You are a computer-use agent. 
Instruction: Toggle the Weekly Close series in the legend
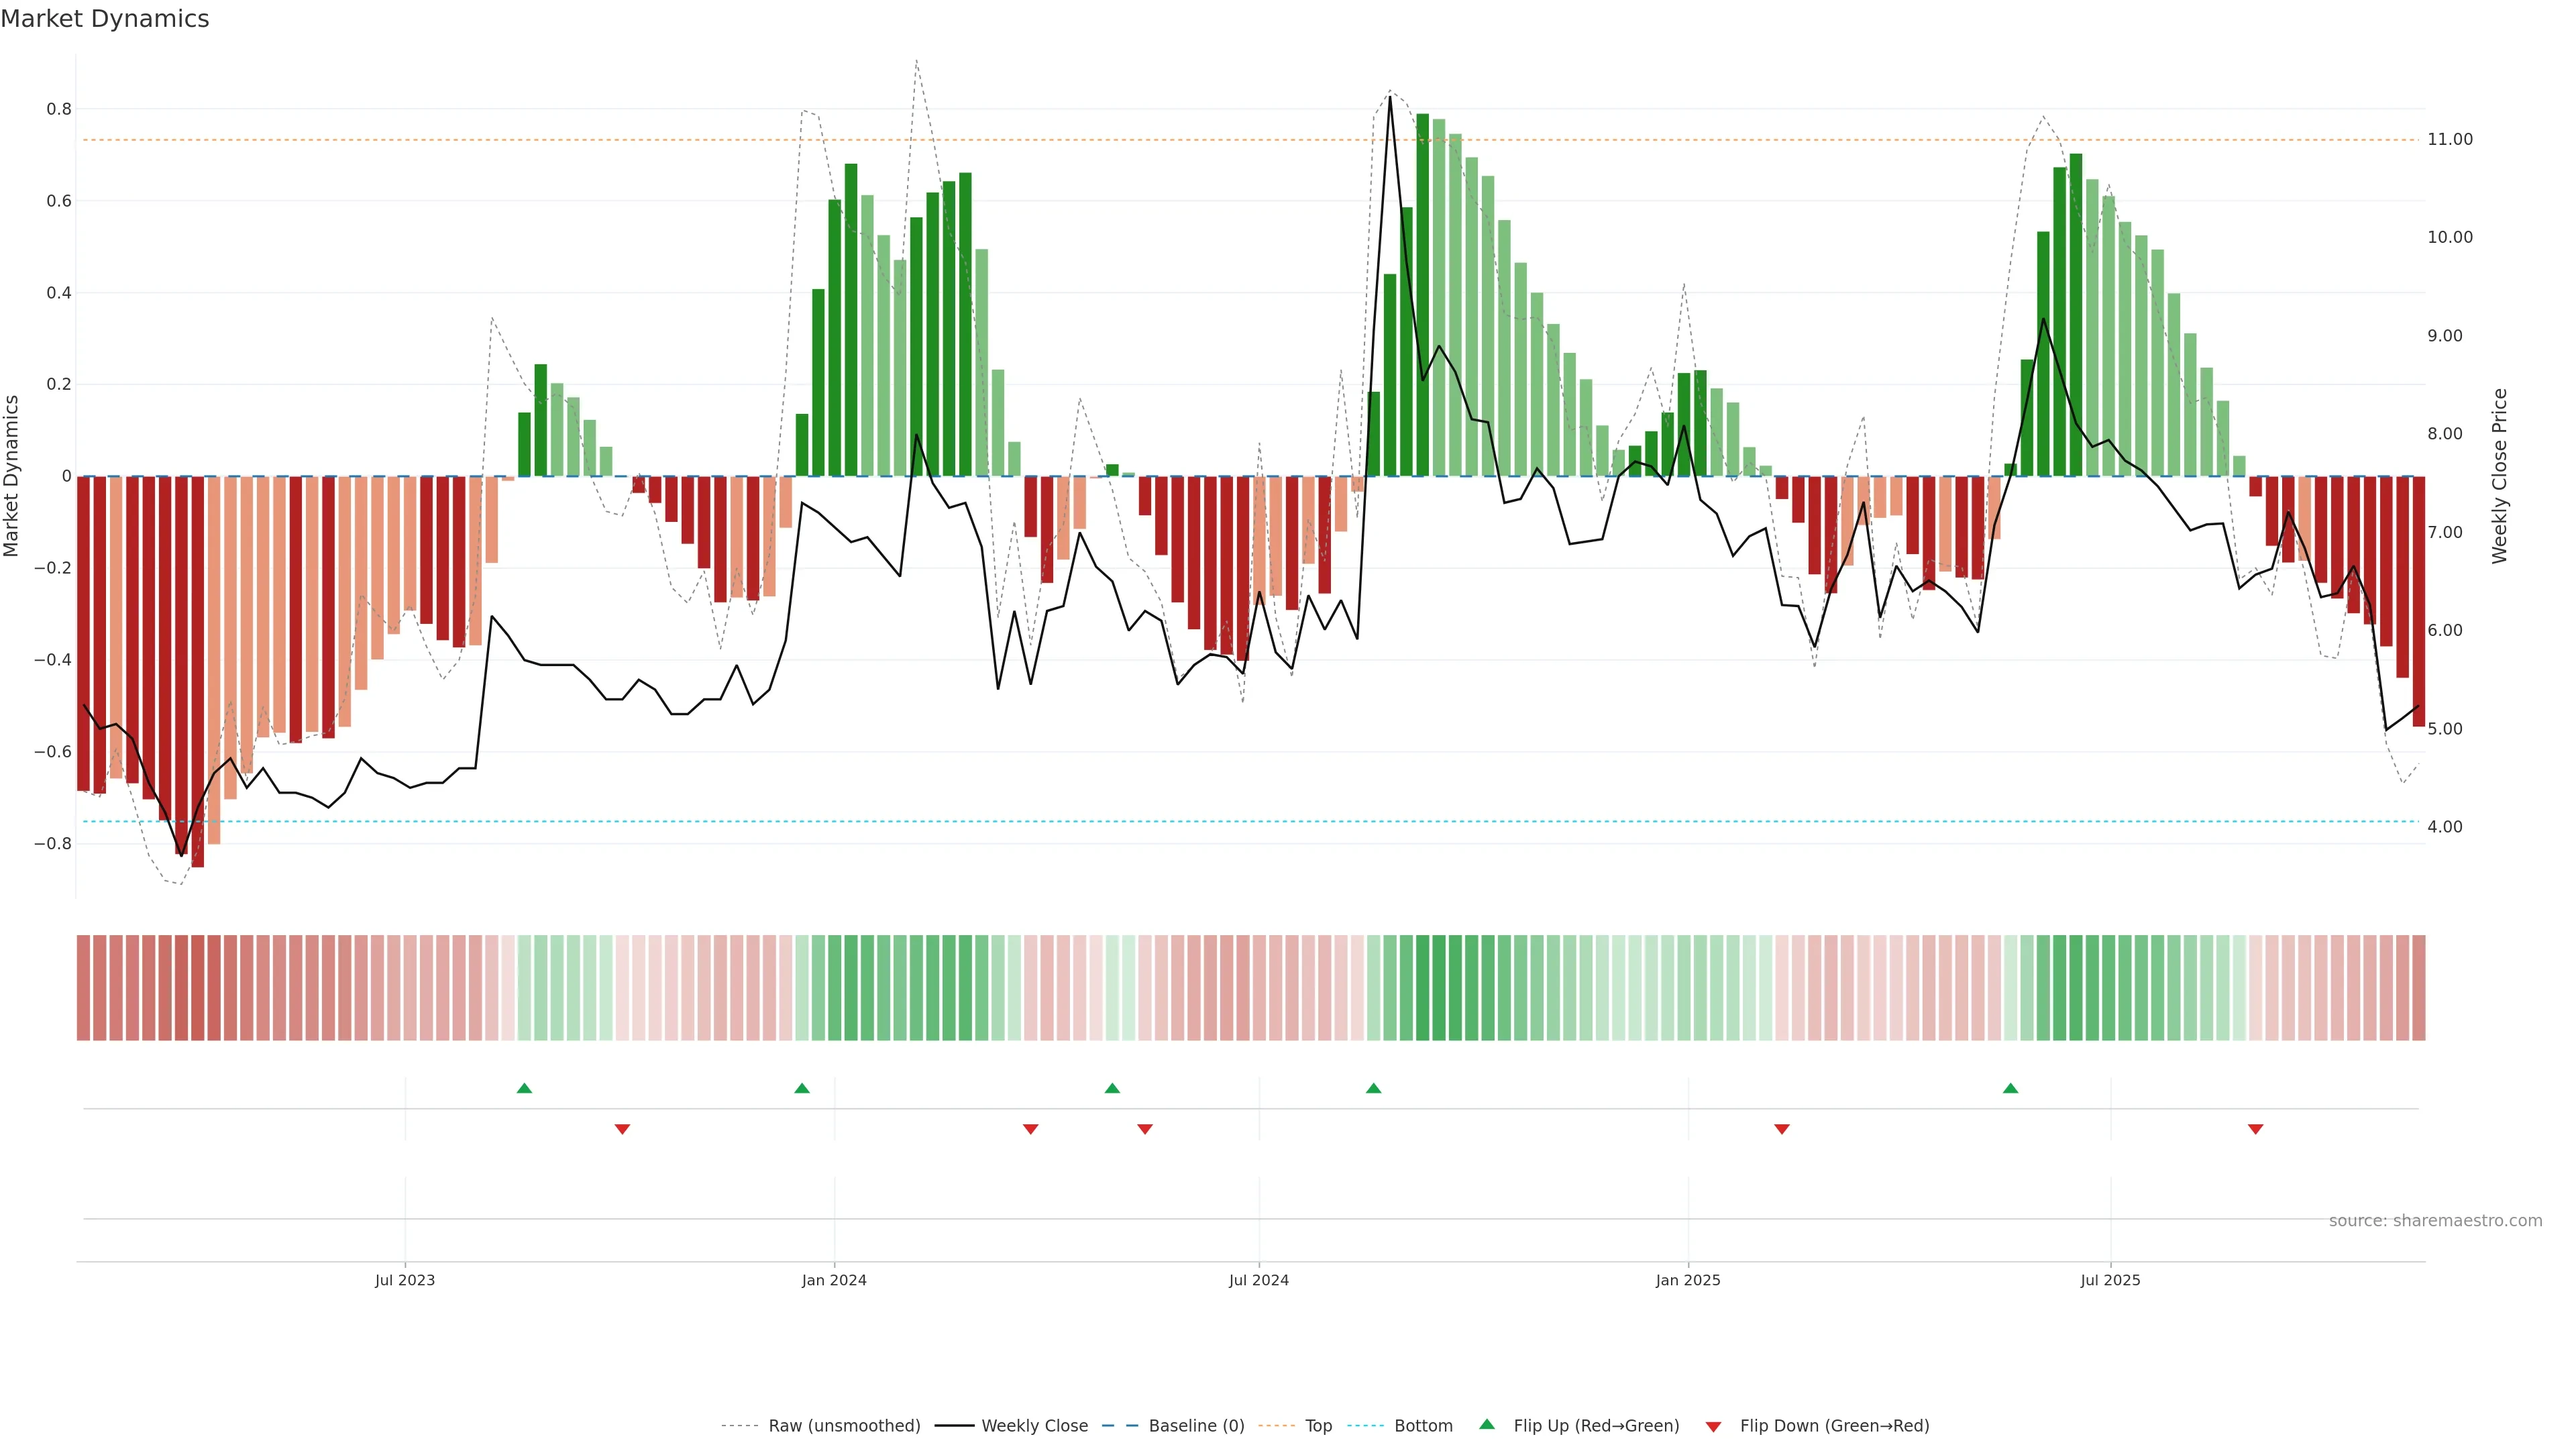click(1034, 1426)
